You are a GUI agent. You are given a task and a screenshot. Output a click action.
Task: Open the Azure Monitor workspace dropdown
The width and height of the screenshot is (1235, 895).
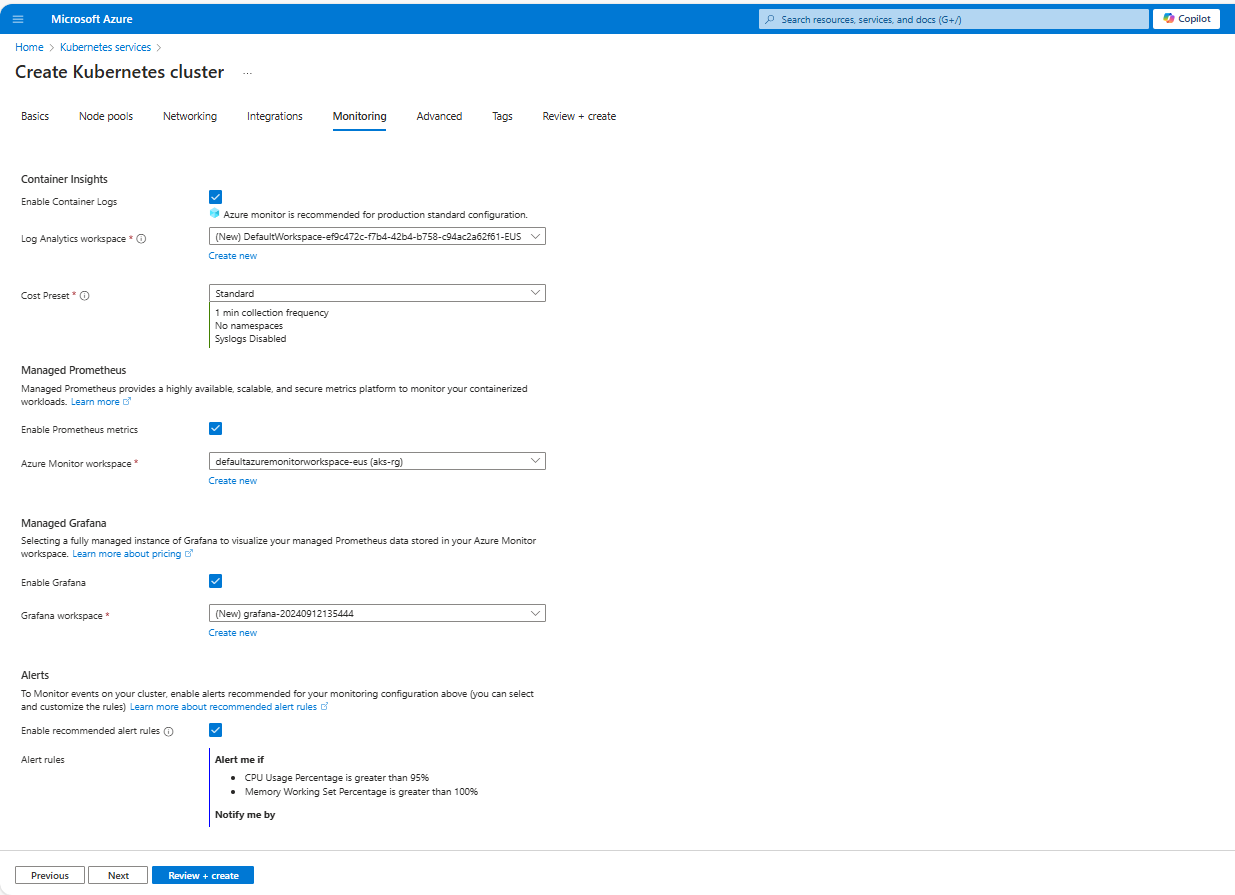coord(377,461)
